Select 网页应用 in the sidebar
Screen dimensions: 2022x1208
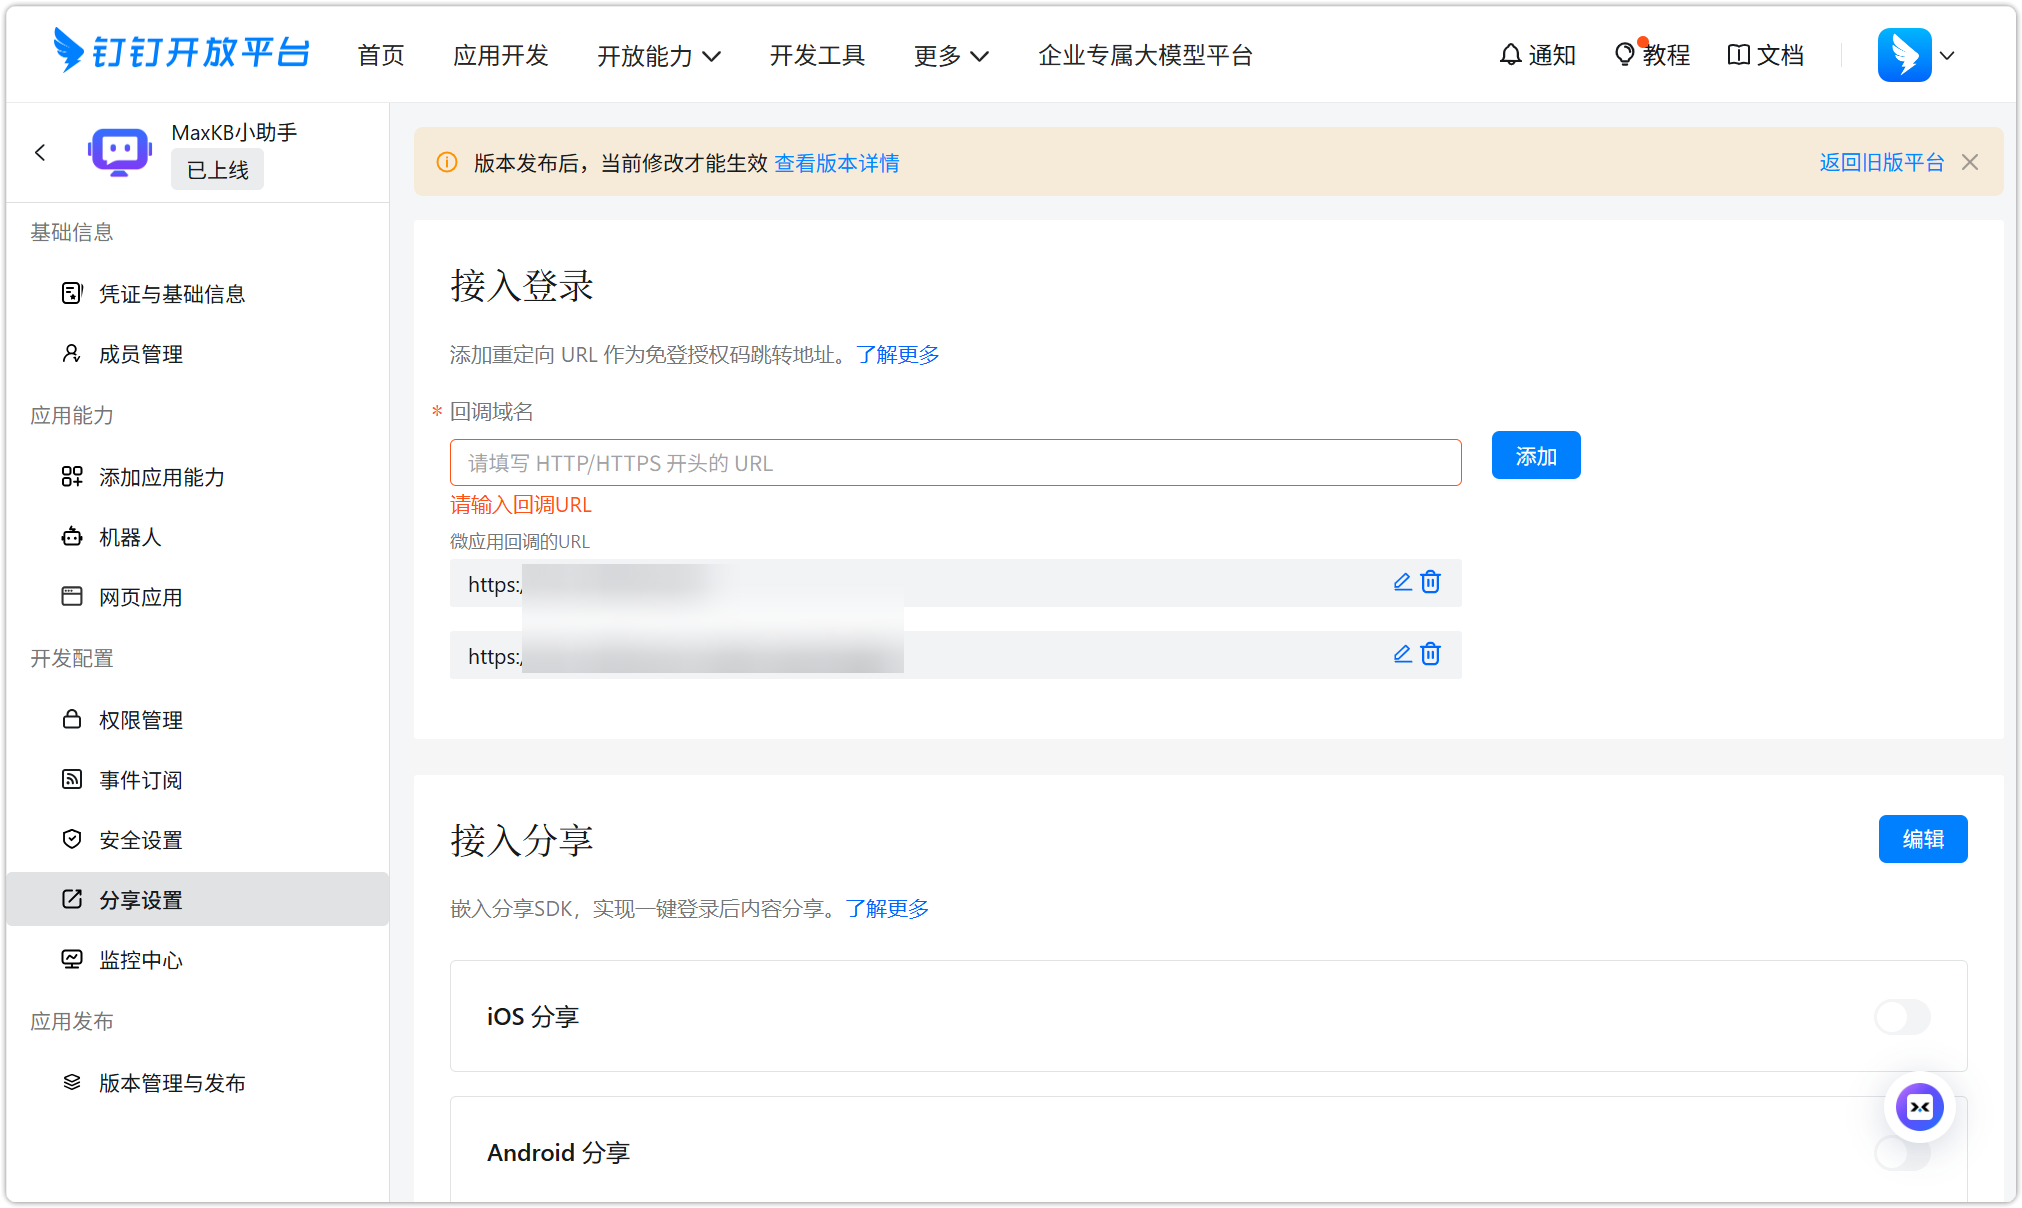[139, 597]
